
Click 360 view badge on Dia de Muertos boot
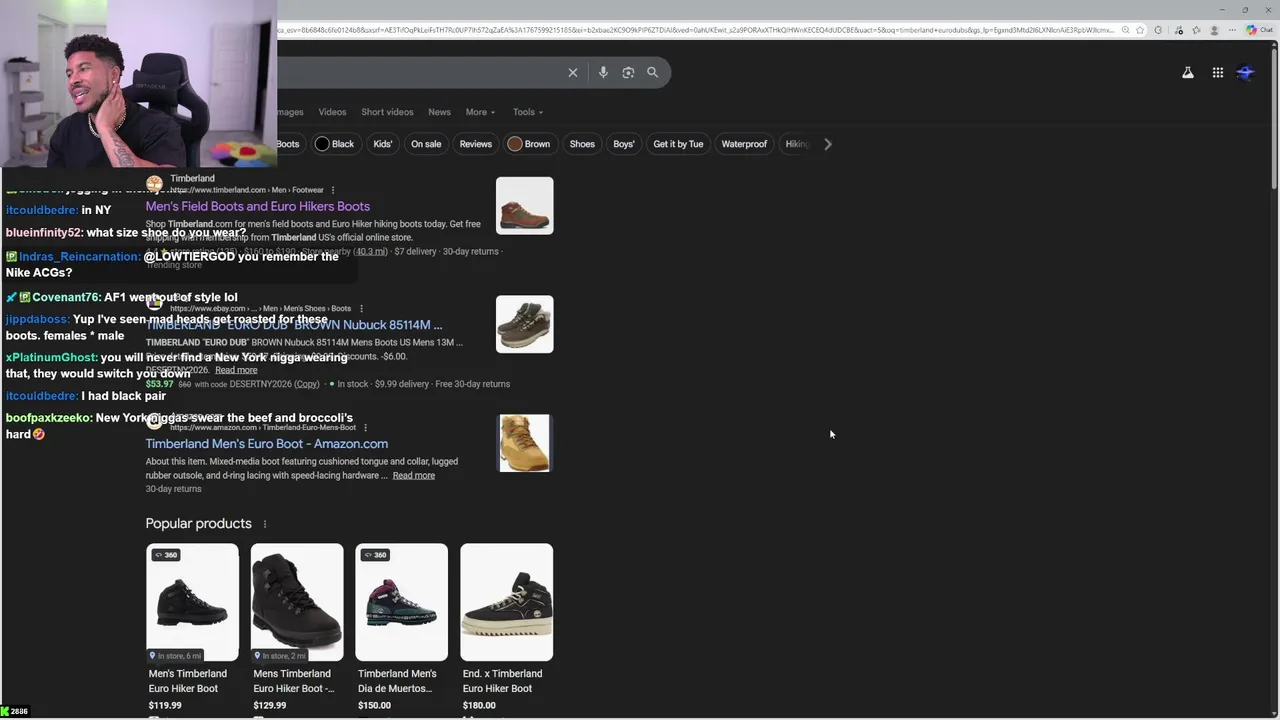click(375, 555)
